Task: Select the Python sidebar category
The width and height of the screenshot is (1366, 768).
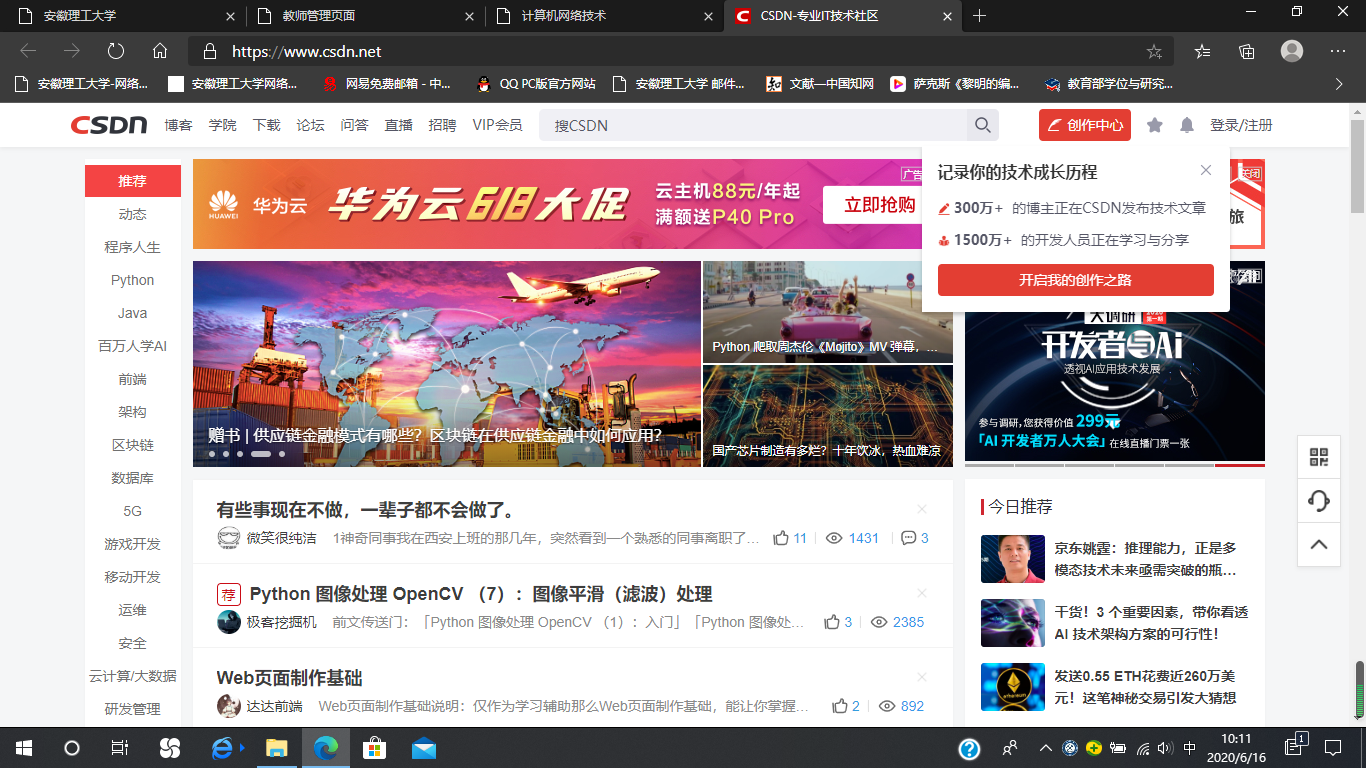Action: click(x=133, y=280)
